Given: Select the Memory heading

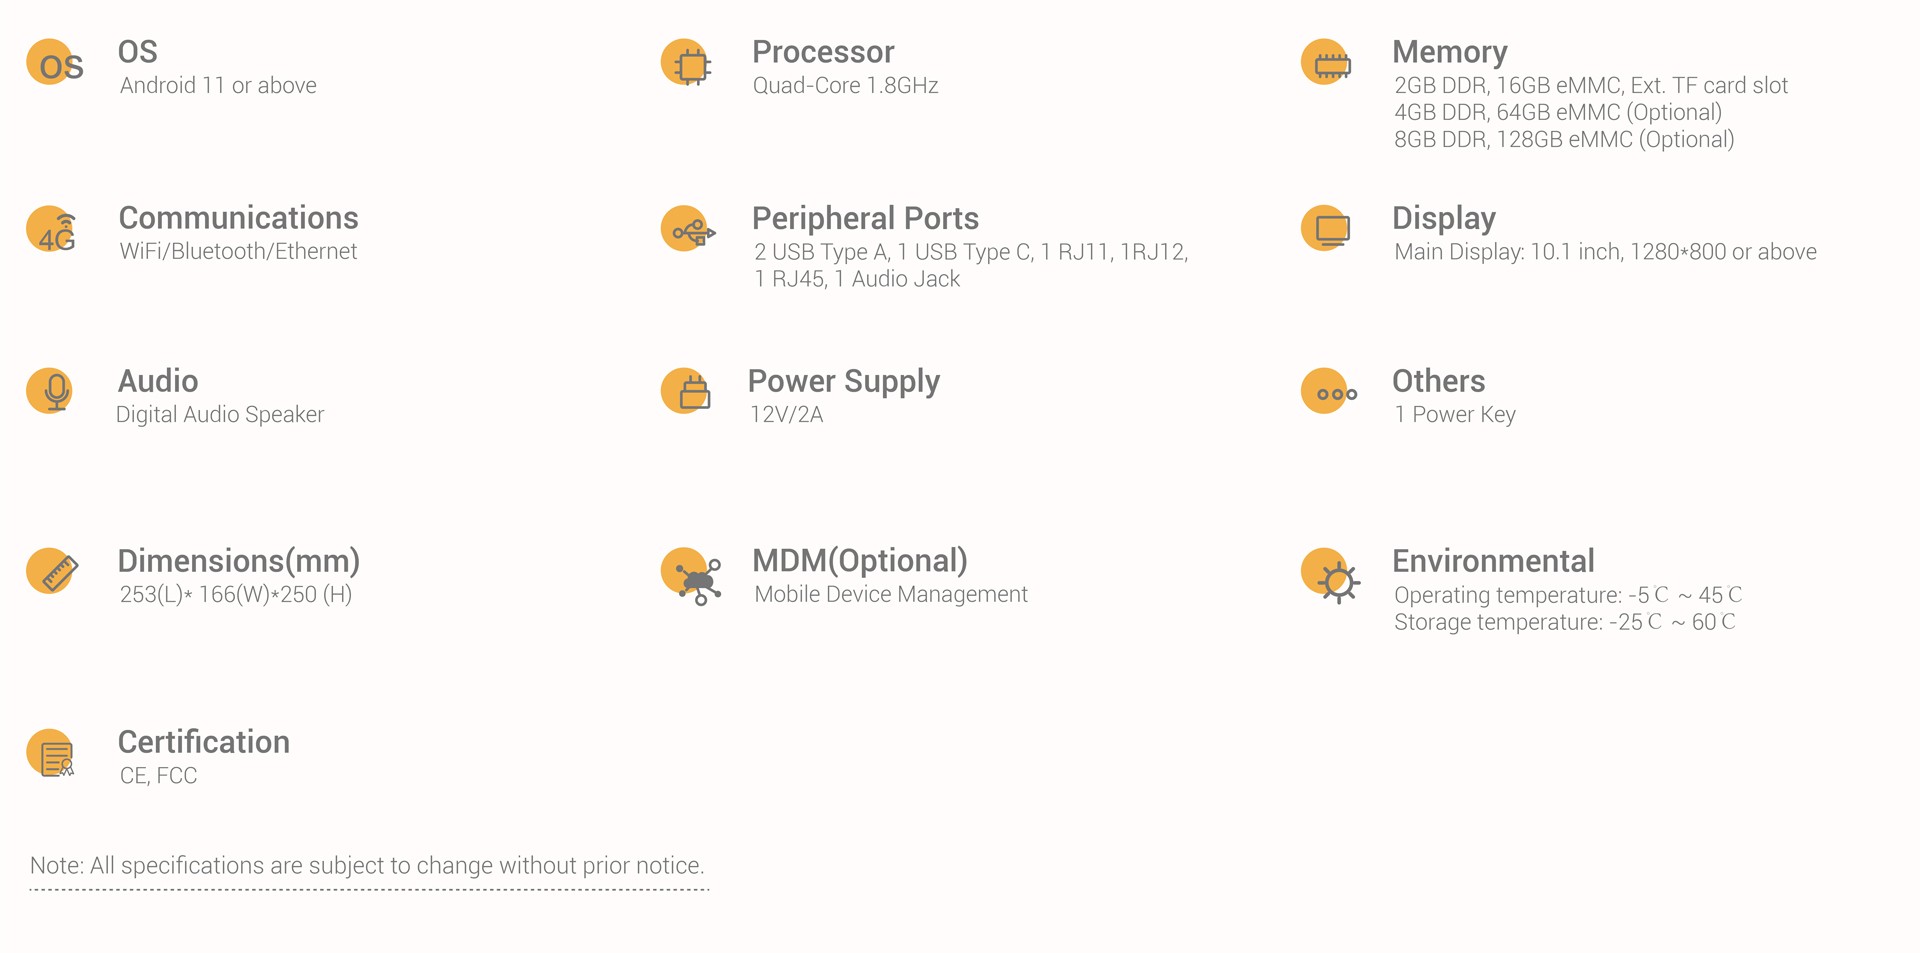Looking at the screenshot, I should click(1449, 52).
